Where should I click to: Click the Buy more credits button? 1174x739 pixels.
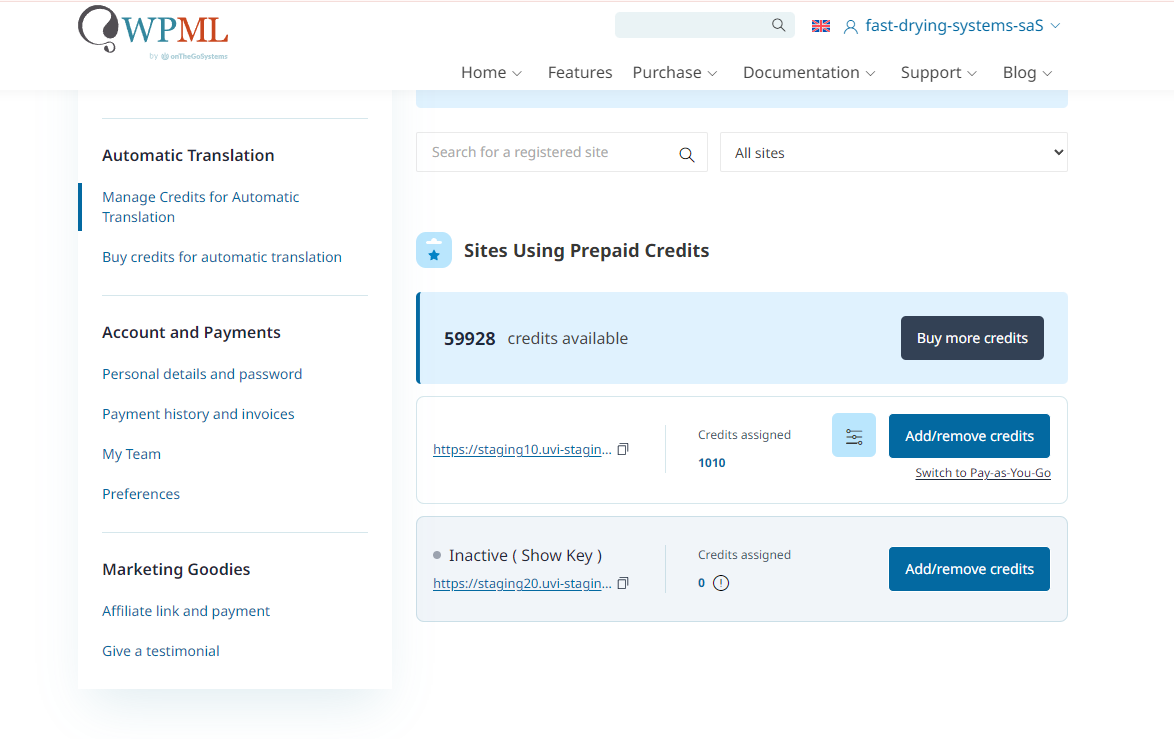pos(972,338)
